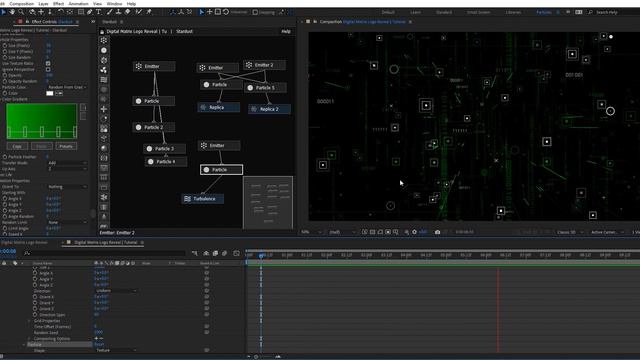Click the Help button in Stardust panel

(286, 31)
